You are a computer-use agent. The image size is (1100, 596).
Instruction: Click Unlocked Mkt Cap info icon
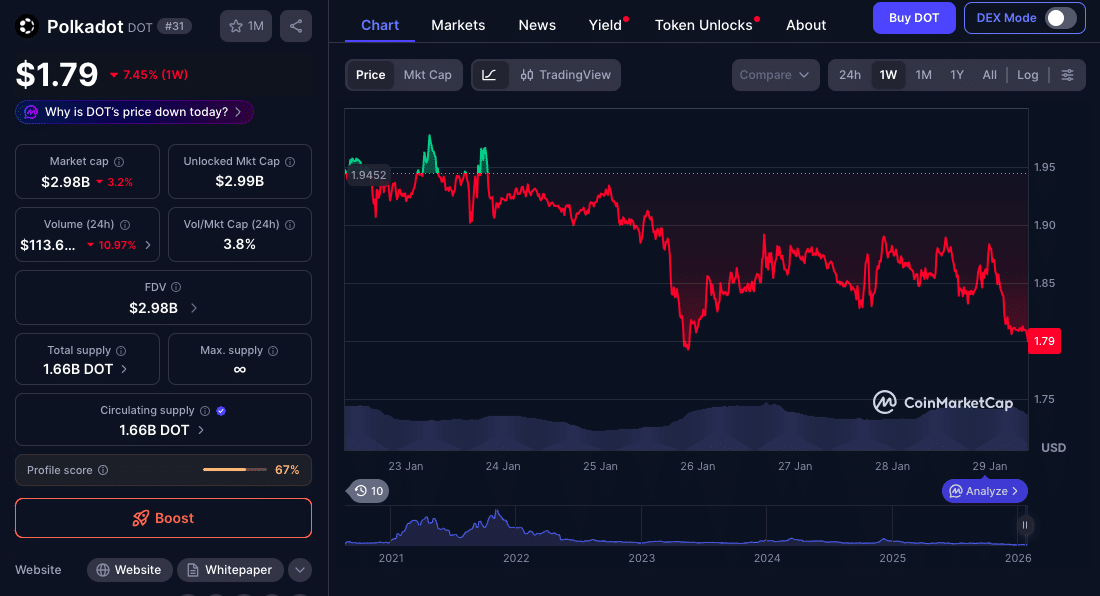click(x=290, y=162)
